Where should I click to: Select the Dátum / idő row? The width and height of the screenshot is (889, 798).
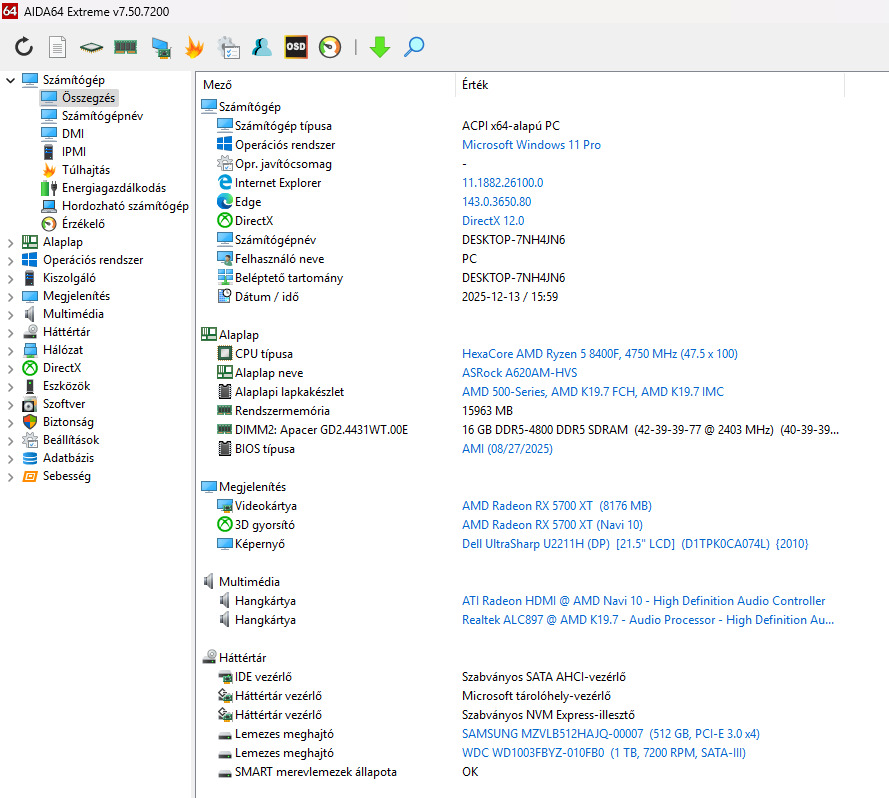(520, 297)
